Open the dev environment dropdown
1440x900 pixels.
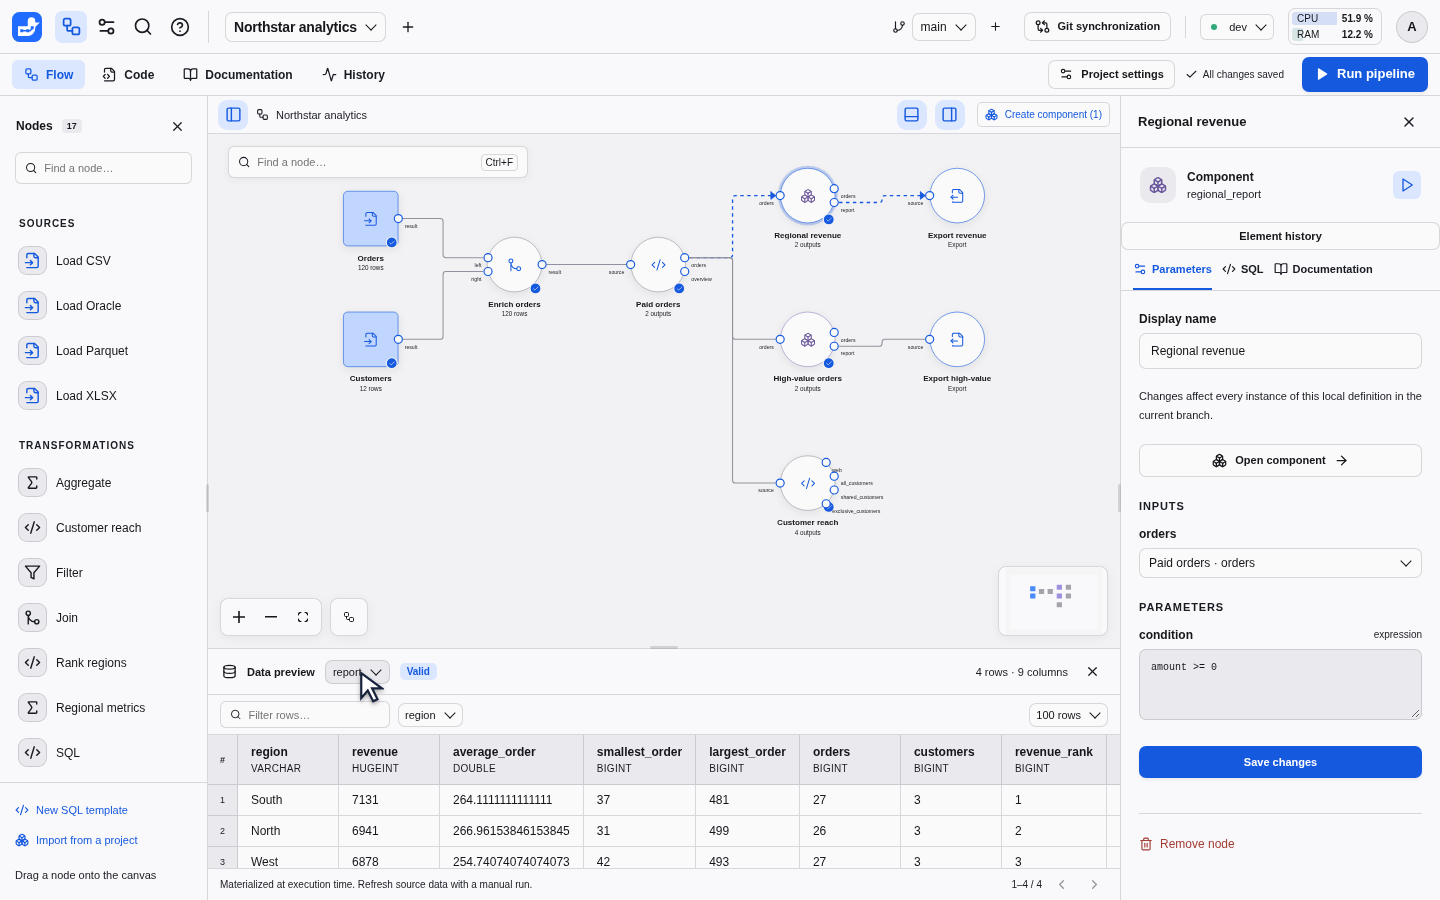pos(1237,27)
